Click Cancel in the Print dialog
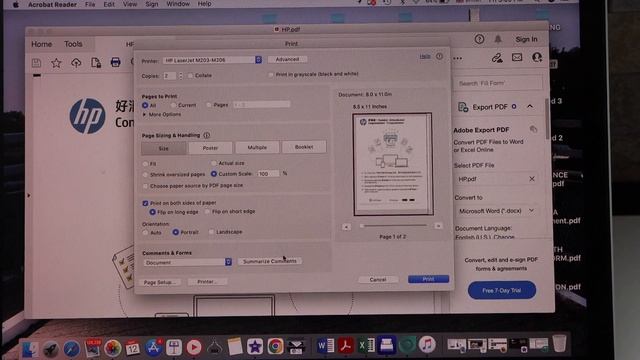This screenshot has height=360, width=640. tap(378, 280)
